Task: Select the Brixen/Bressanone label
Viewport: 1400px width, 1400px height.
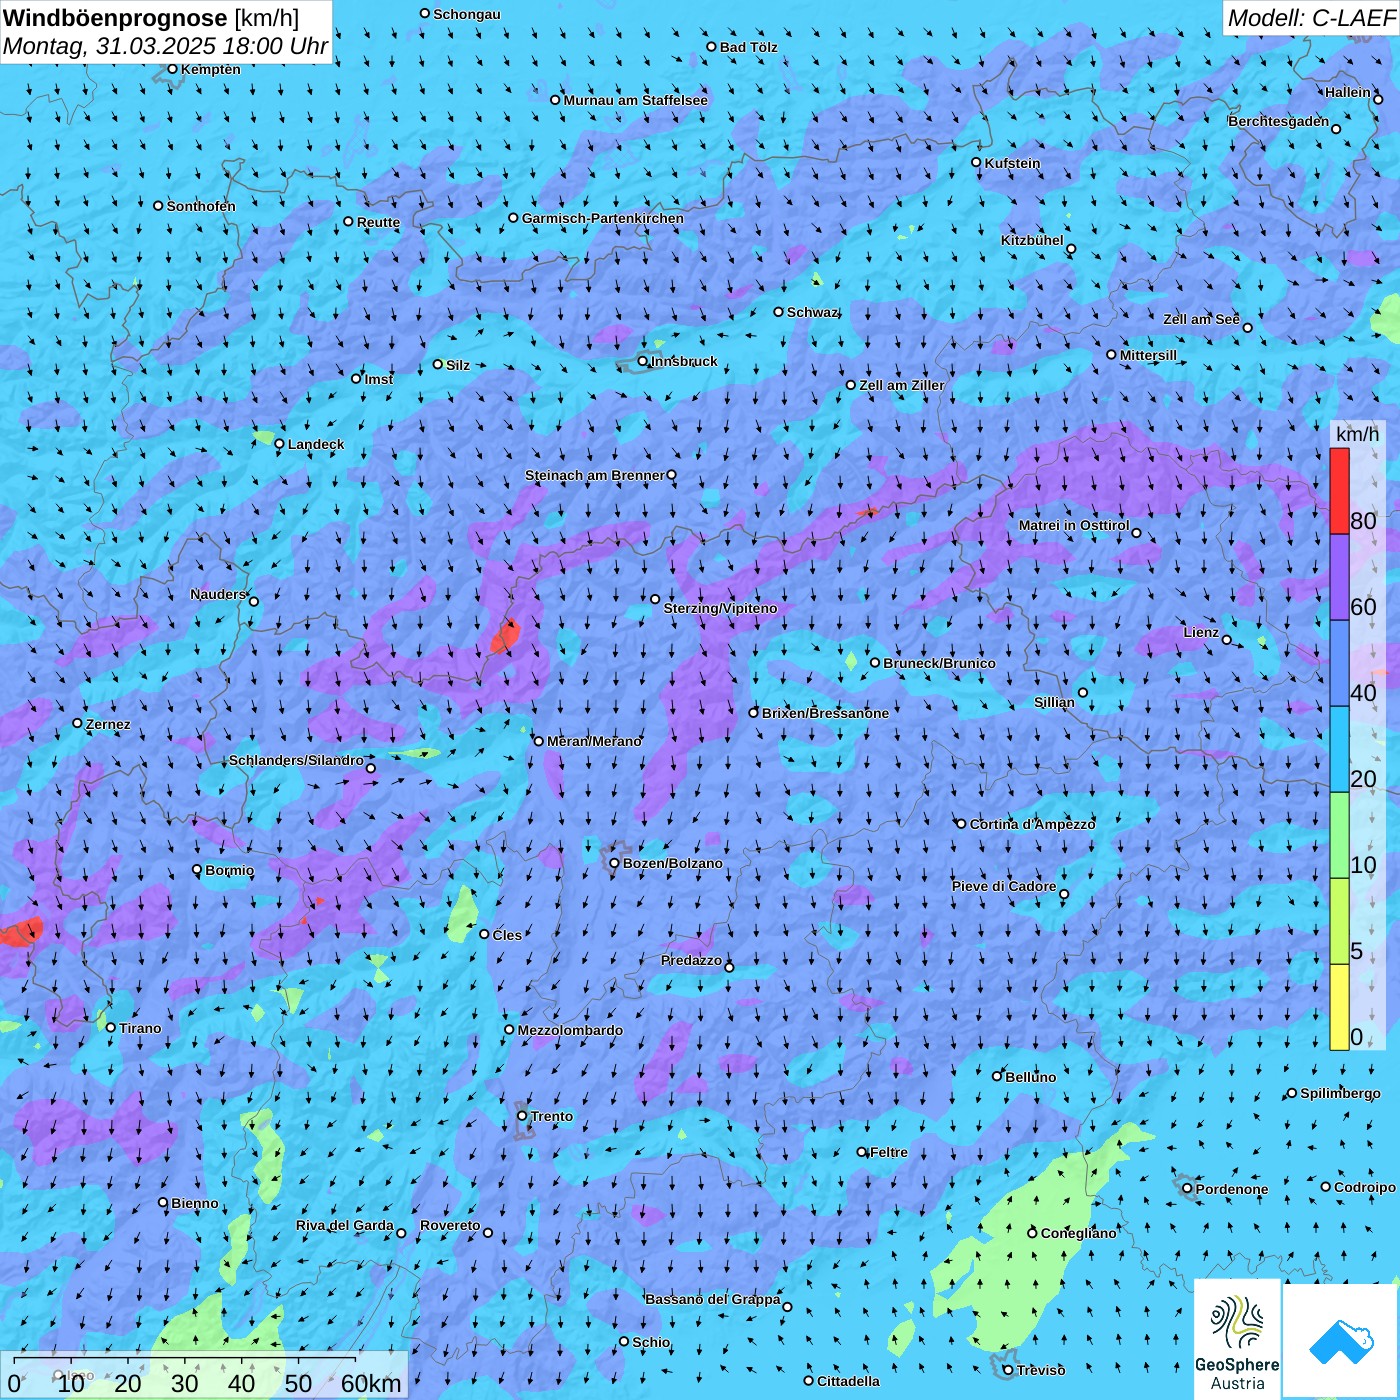Action: click(825, 713)
